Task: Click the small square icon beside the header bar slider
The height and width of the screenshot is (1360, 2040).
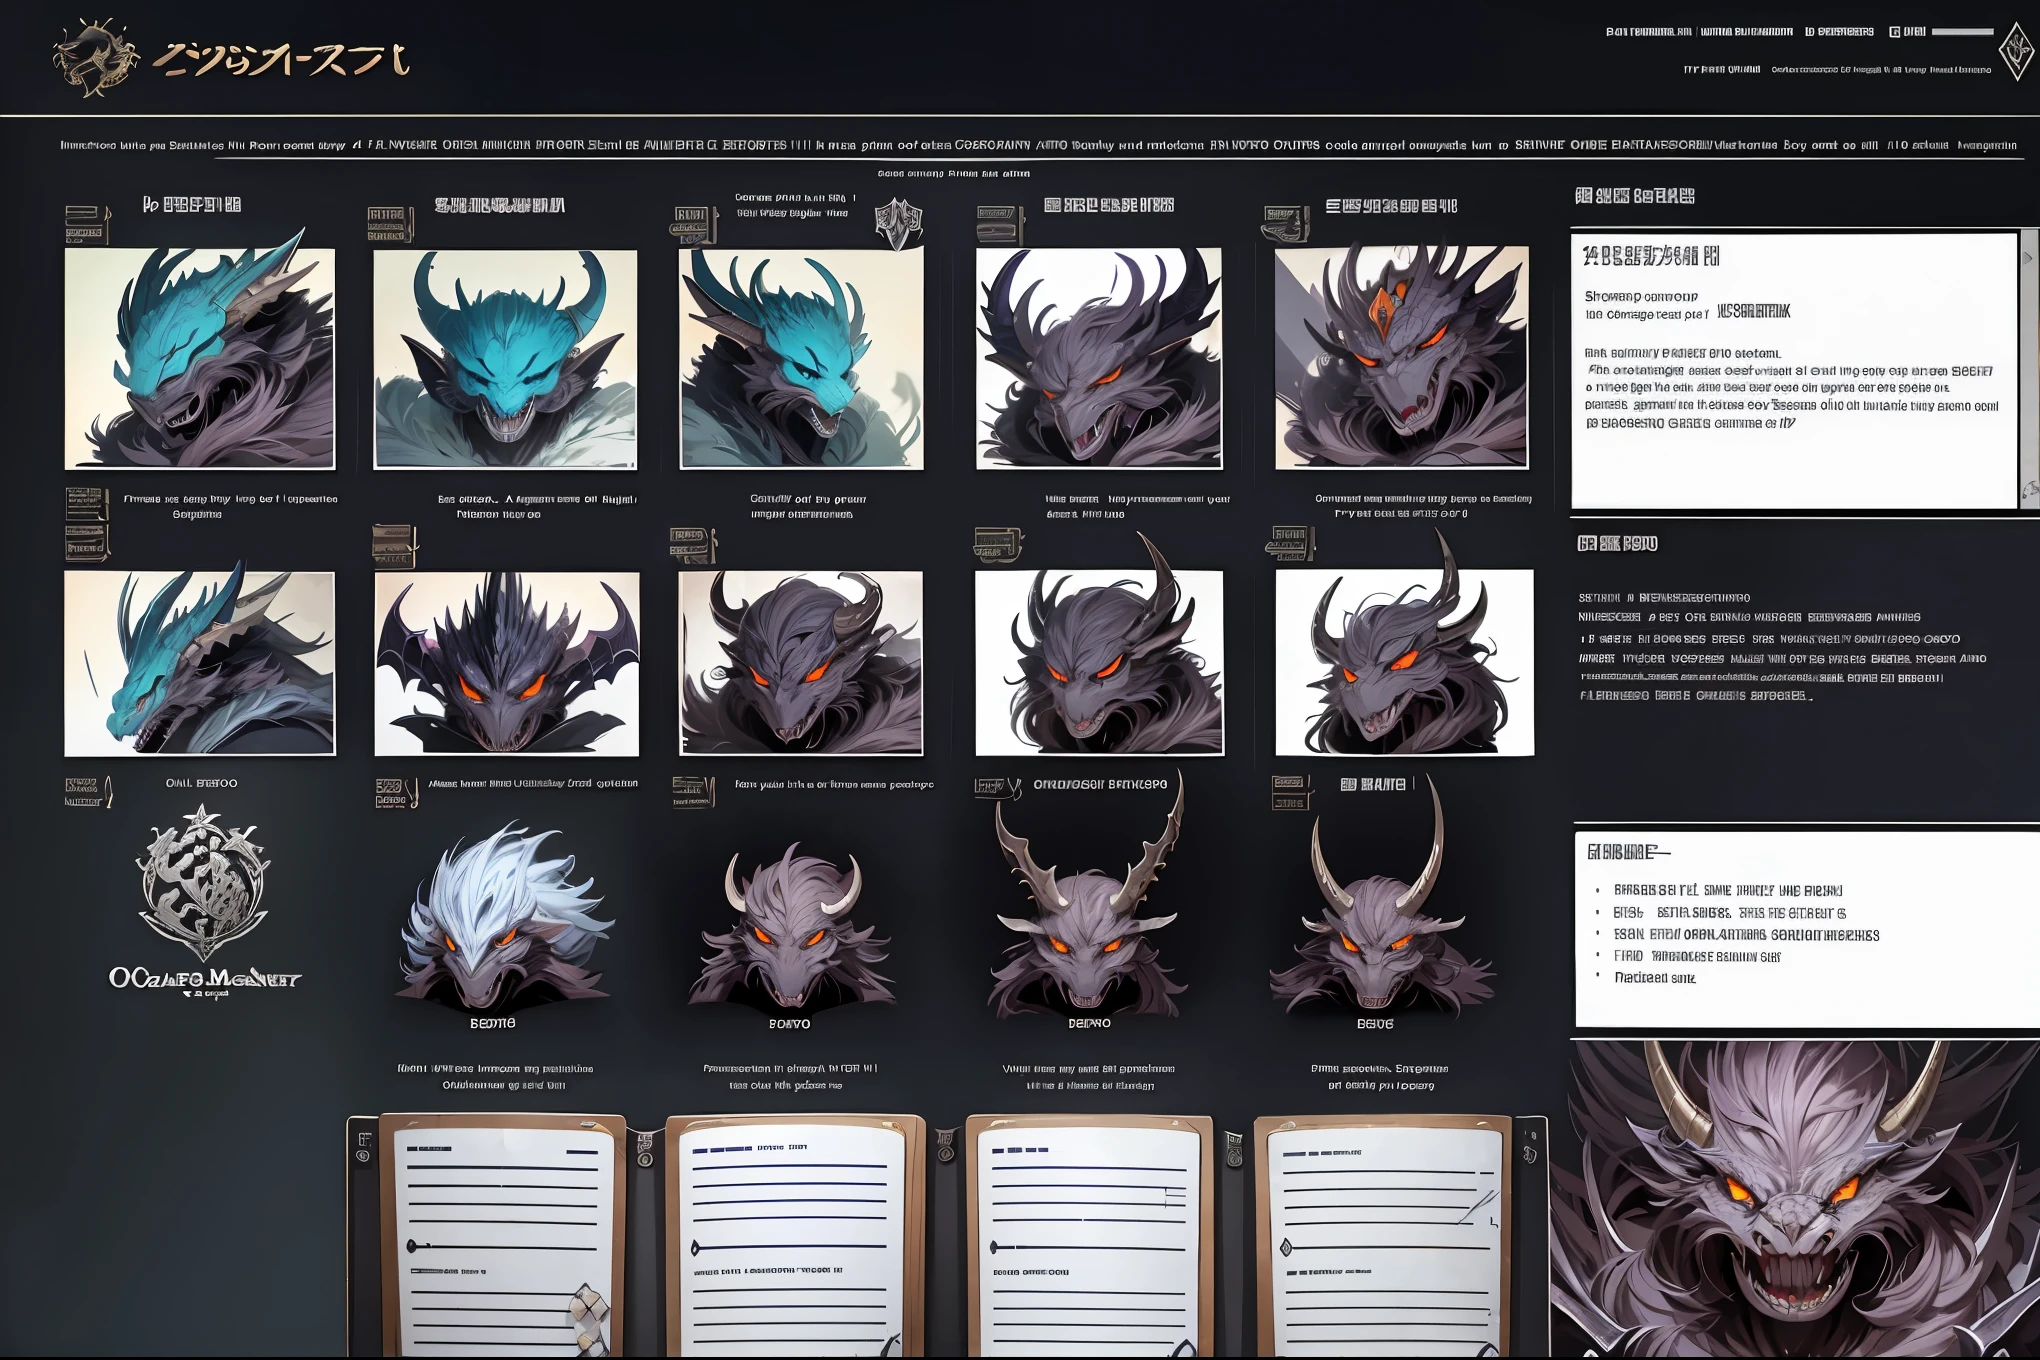Action: (1894, 32)
